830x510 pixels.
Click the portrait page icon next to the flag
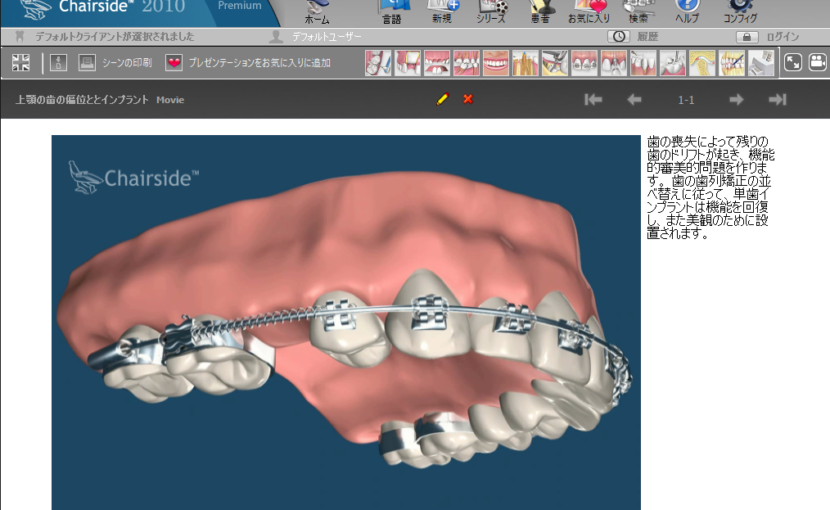pyautogui.click(x=58, y=62)
